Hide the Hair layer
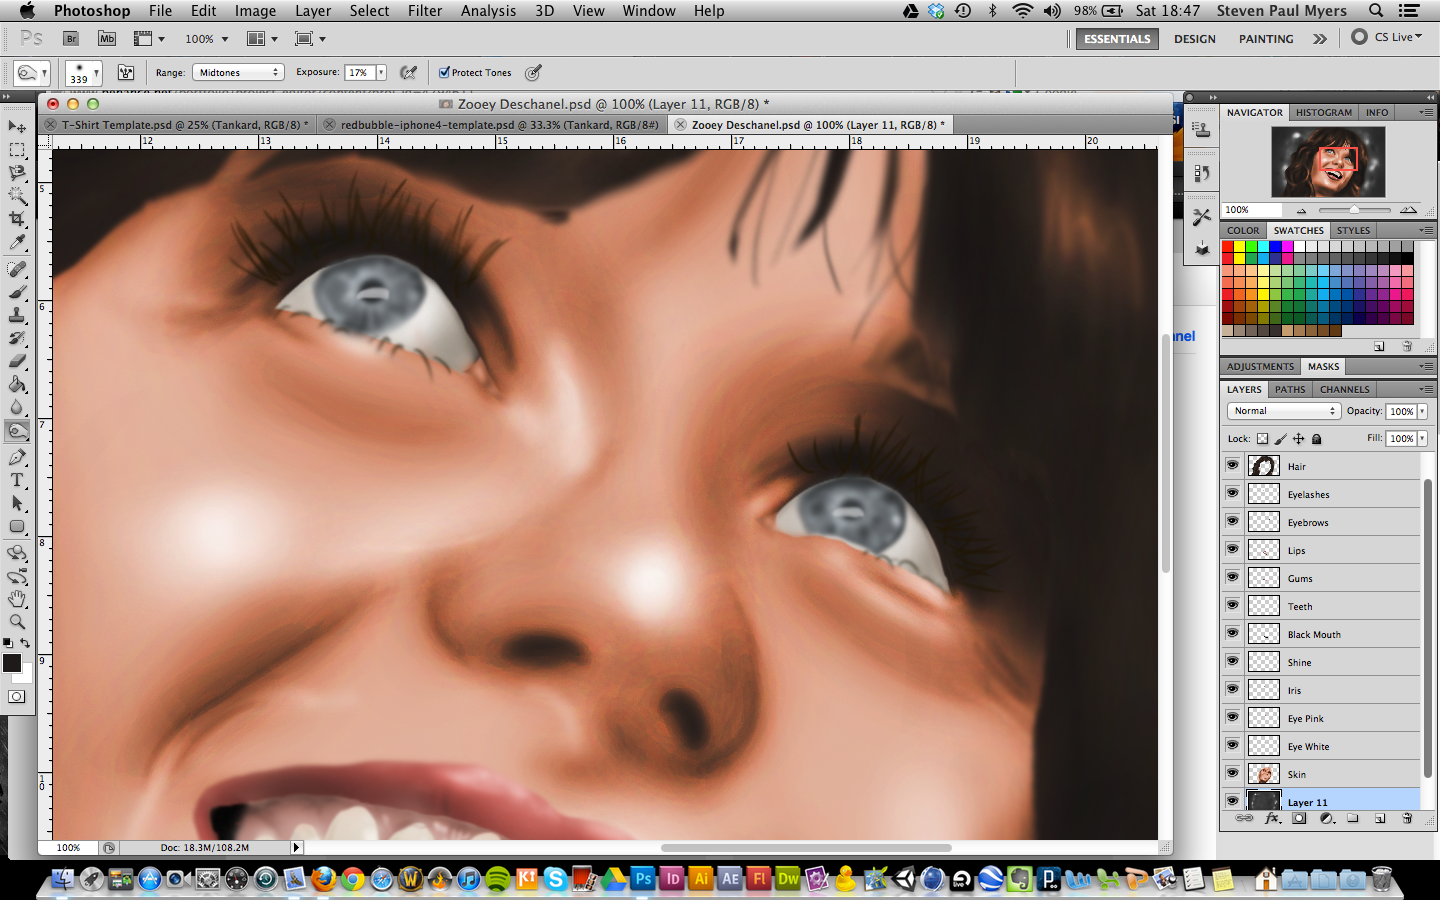Image resolution: width=1440 pixels, height=900 pixels. (x=1232, y=466)
